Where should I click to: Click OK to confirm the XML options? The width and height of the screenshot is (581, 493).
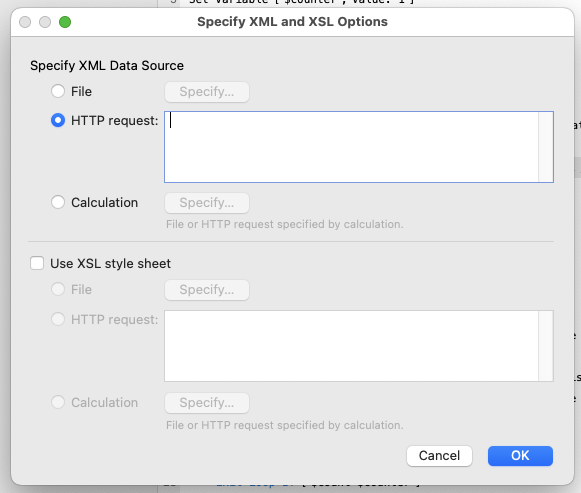coord(520,456)
